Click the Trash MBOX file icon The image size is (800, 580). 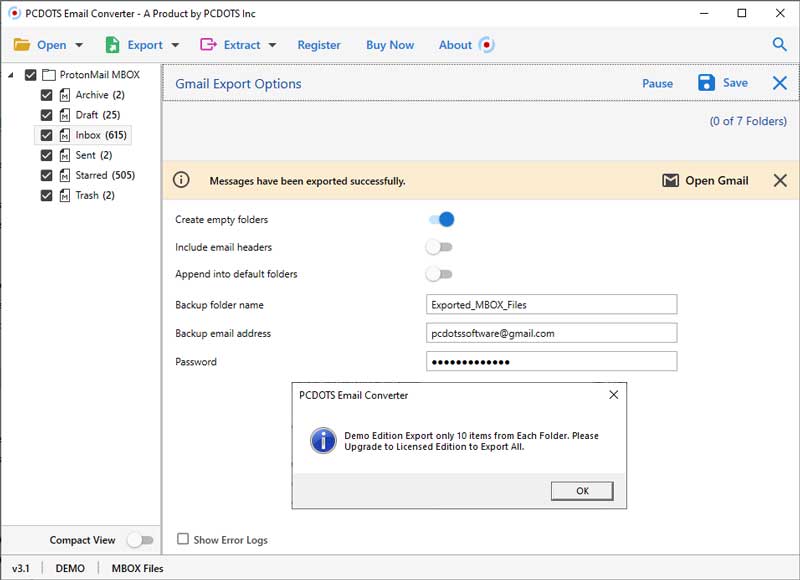65,195
